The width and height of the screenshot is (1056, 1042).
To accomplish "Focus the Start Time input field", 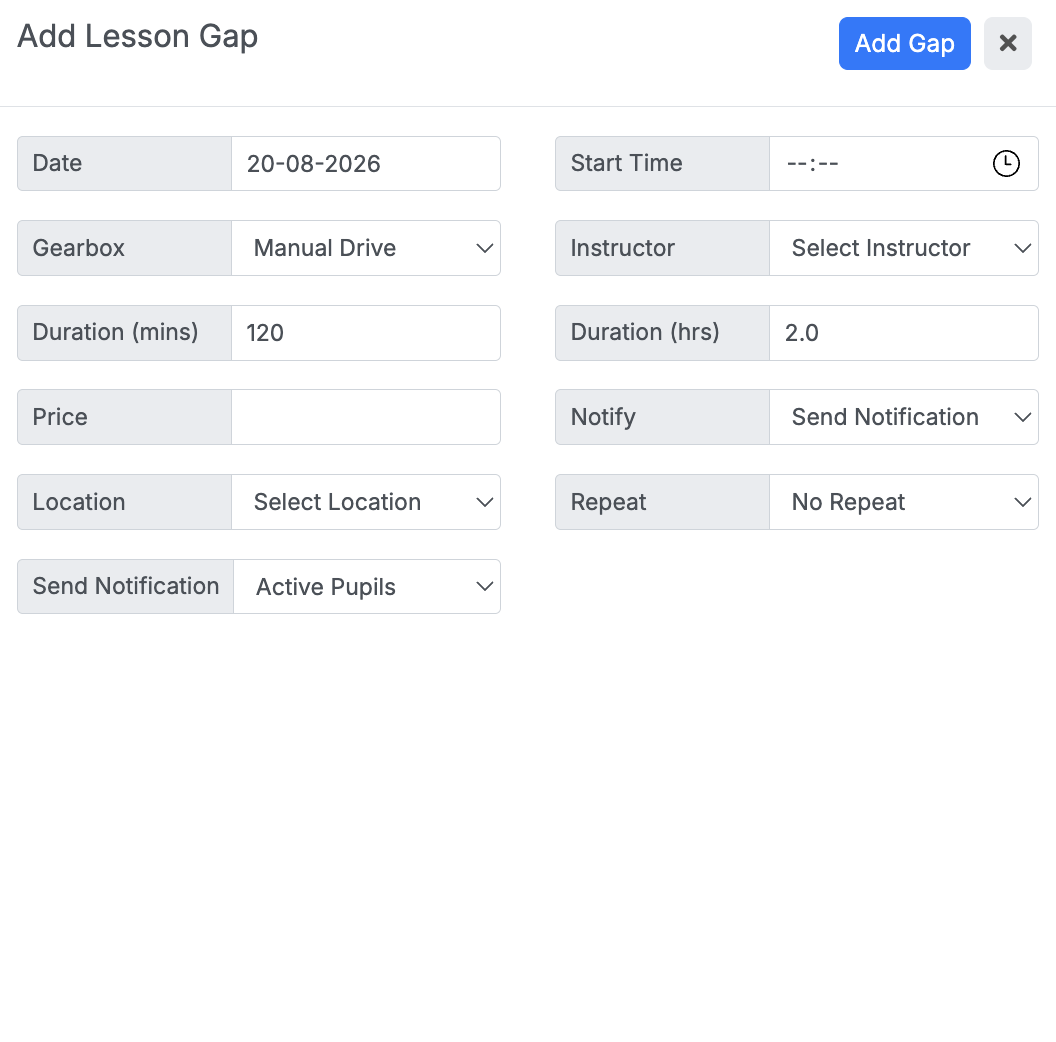I will pos(904,164).
